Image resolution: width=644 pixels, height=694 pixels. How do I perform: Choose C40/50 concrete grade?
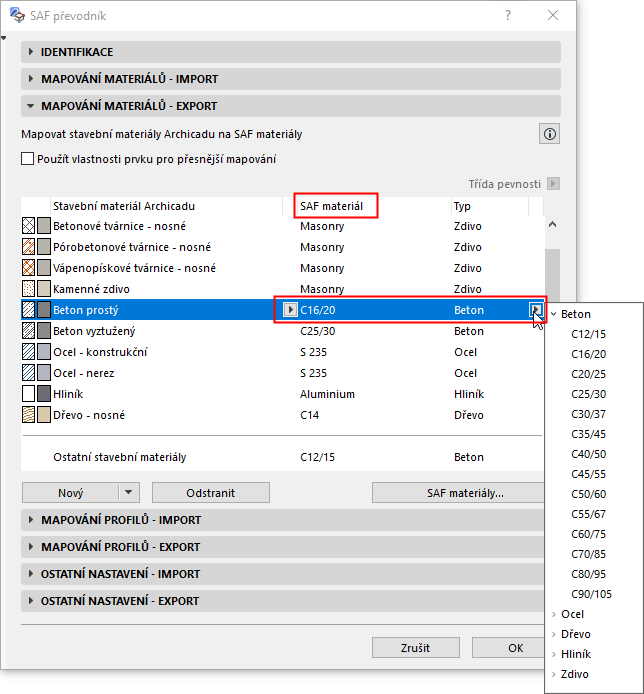point(588,454)
